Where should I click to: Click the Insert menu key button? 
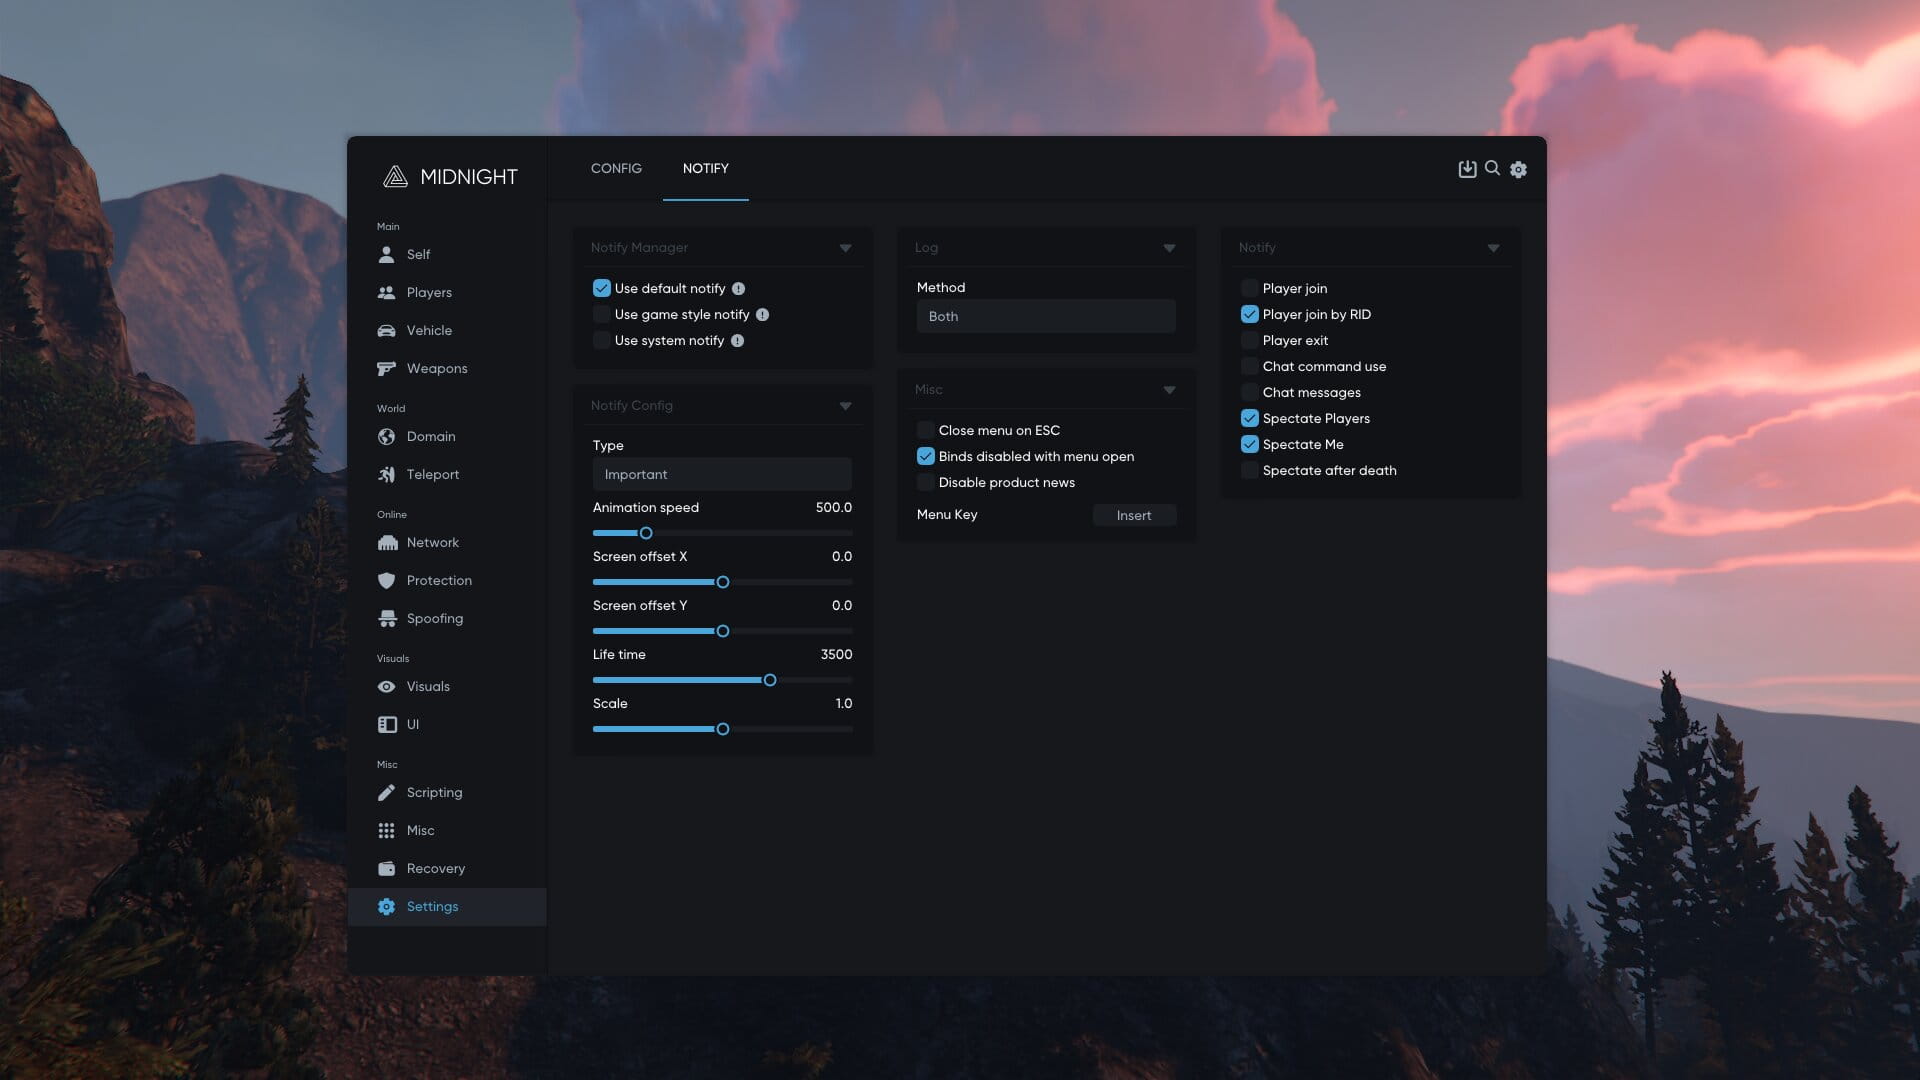coord(1133,516)
